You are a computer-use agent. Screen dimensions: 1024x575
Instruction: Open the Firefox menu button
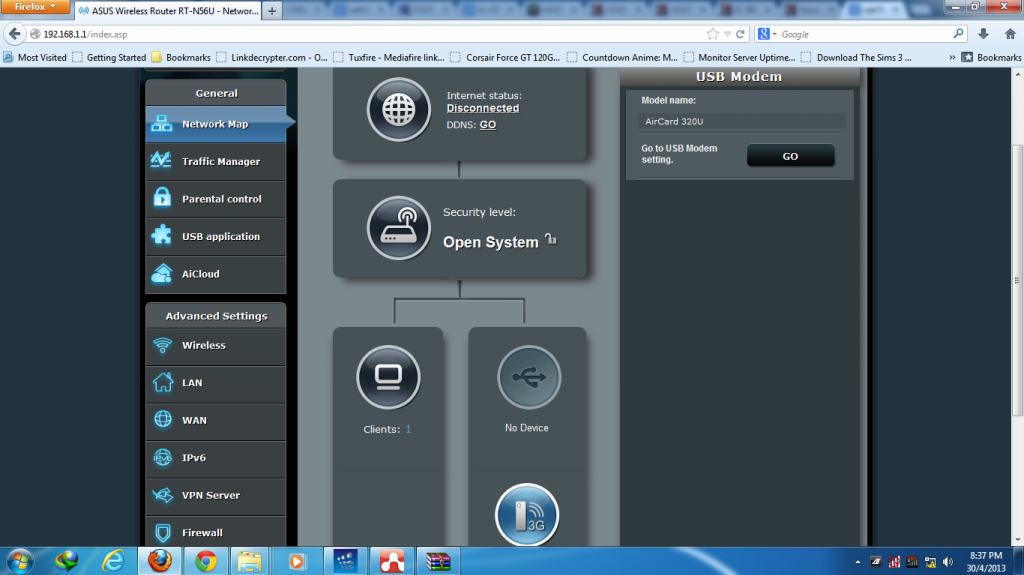coord(36,8)
